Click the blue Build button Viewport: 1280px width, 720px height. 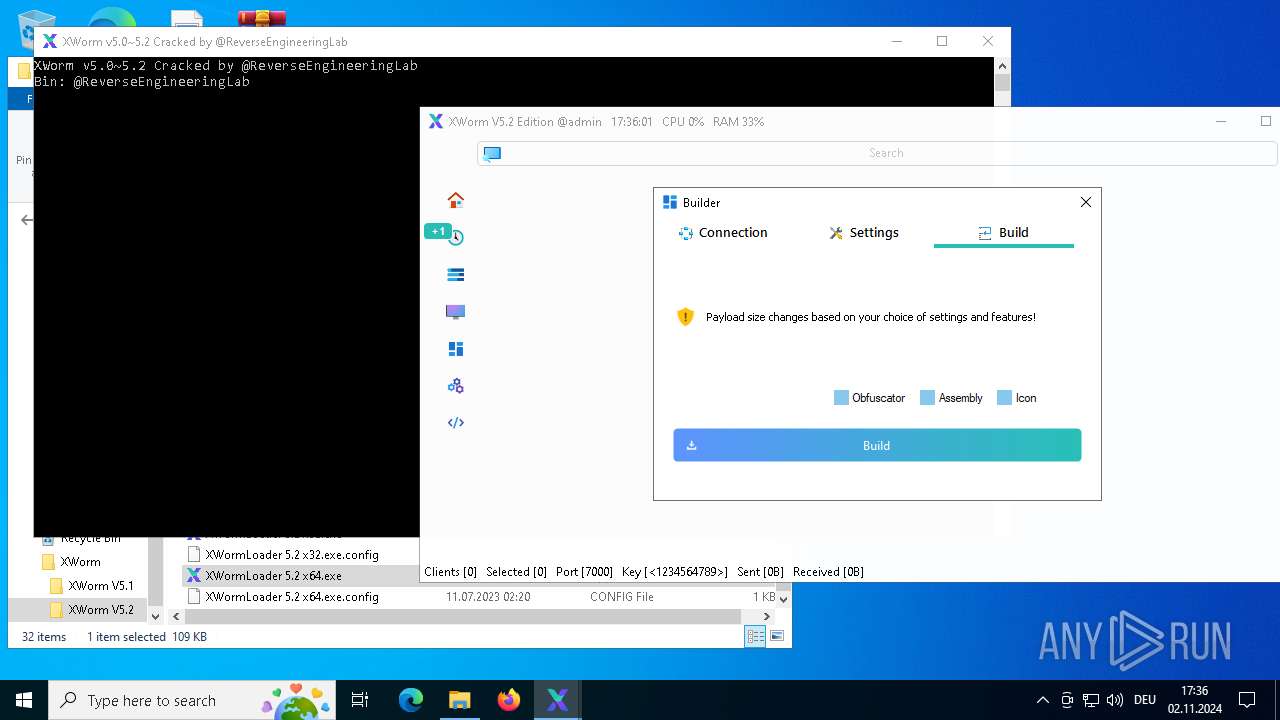click(877, 445)
